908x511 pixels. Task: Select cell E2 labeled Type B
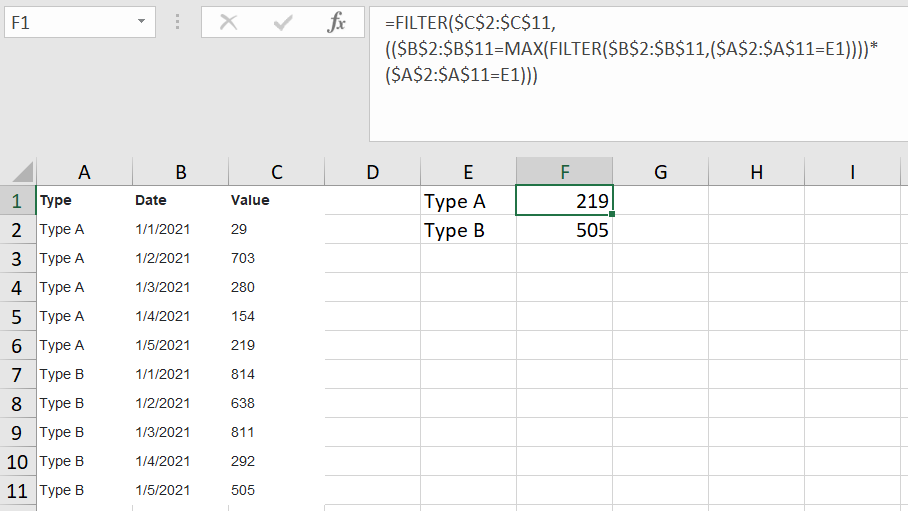[468, 230]
